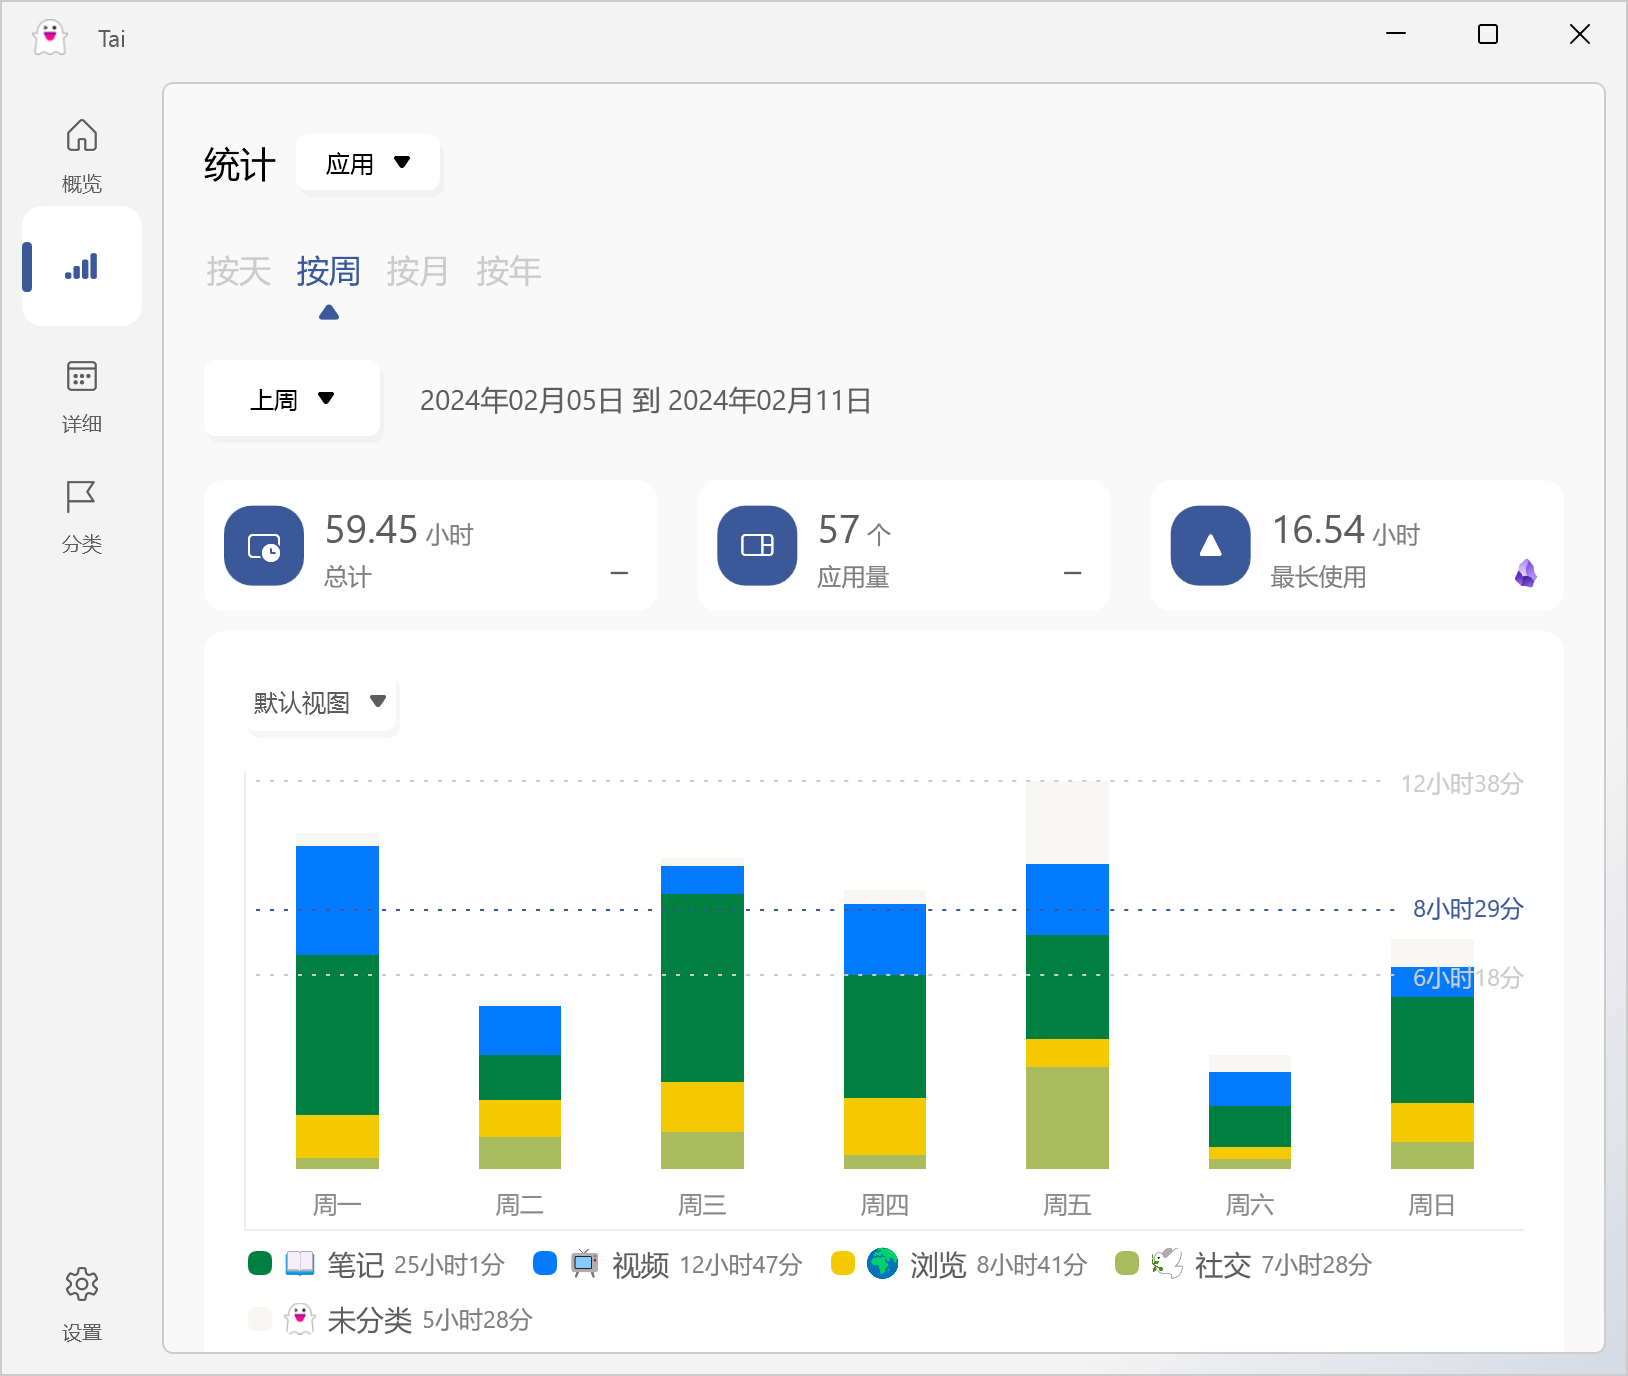
Task: Click the 统计 page heading
Action: point(240,165)
